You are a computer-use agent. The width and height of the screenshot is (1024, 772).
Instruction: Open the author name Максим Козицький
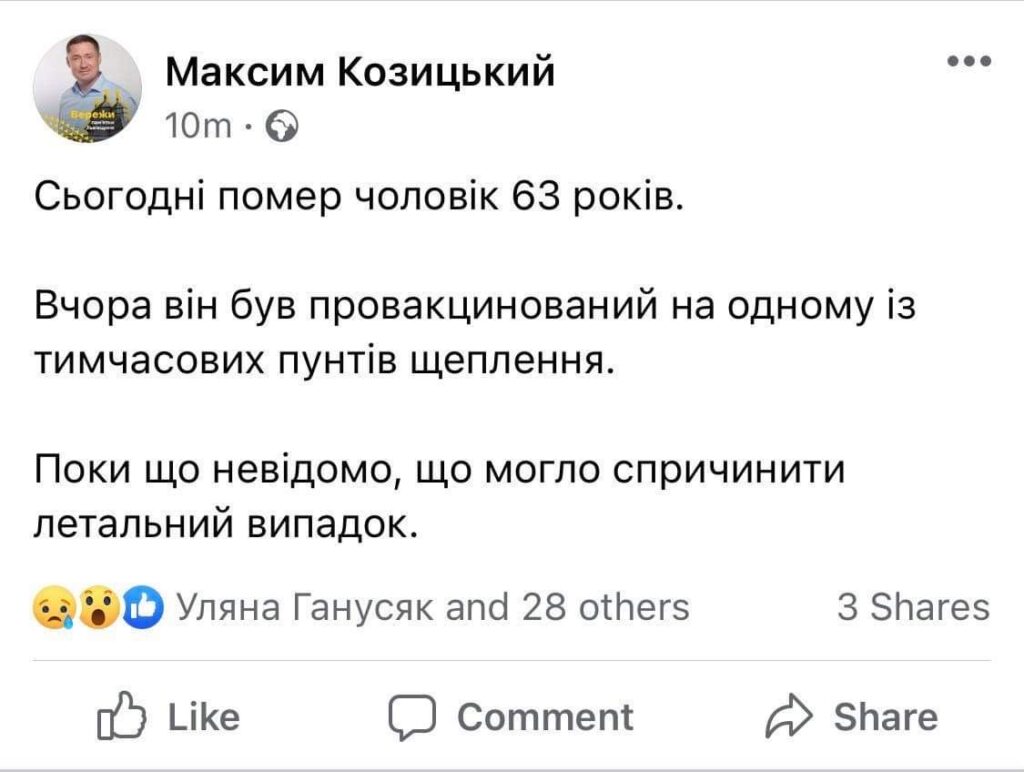(x=359, y=72)
